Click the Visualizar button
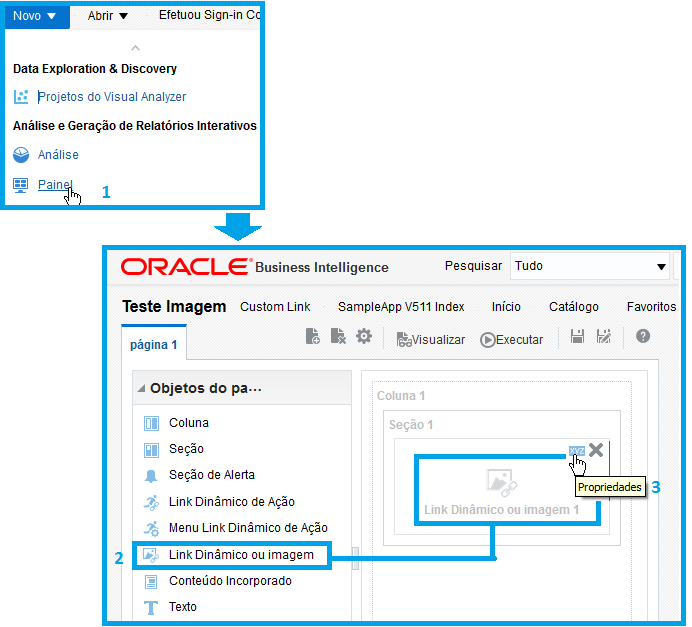The height and width of the screenshot is (627, 692). pos(431,340)
